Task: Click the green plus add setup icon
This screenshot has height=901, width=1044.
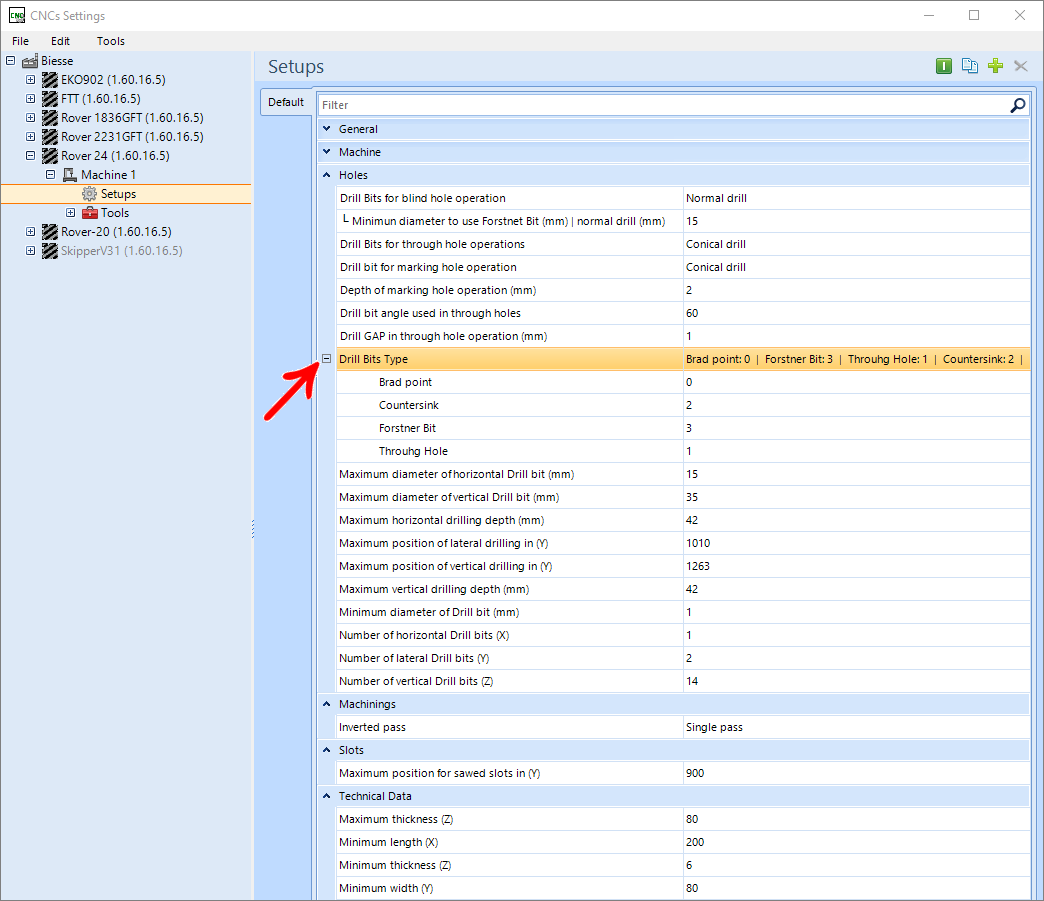Action: pyautogui.click(x=995, y=66)
